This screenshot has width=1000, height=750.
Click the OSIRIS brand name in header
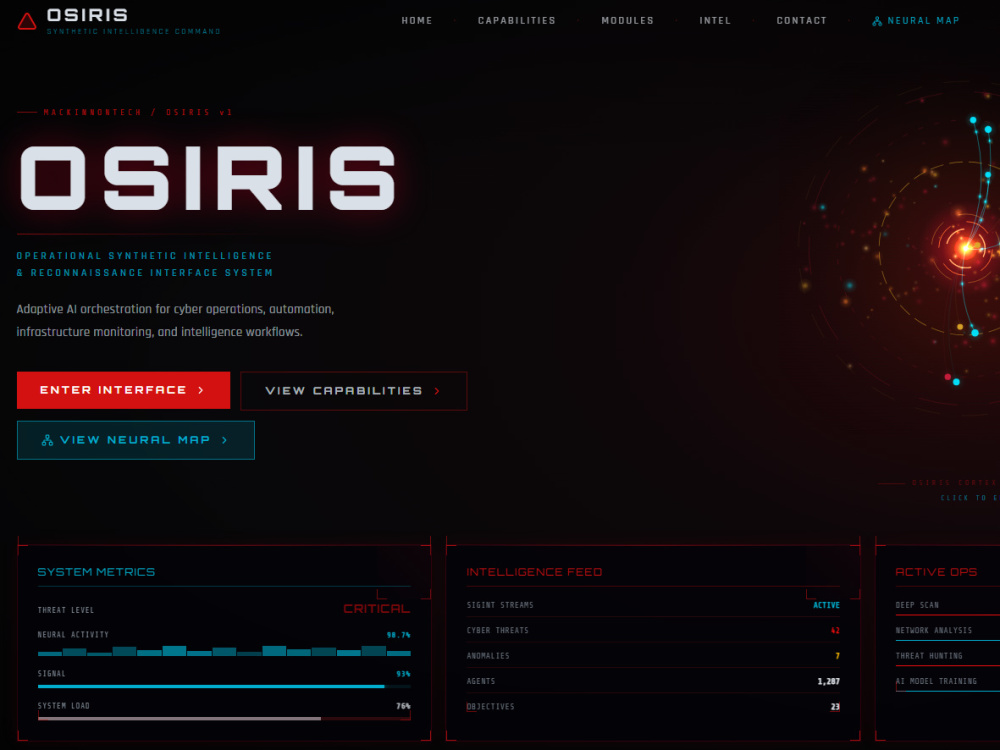pyautogui.click(x=87, y=15)
